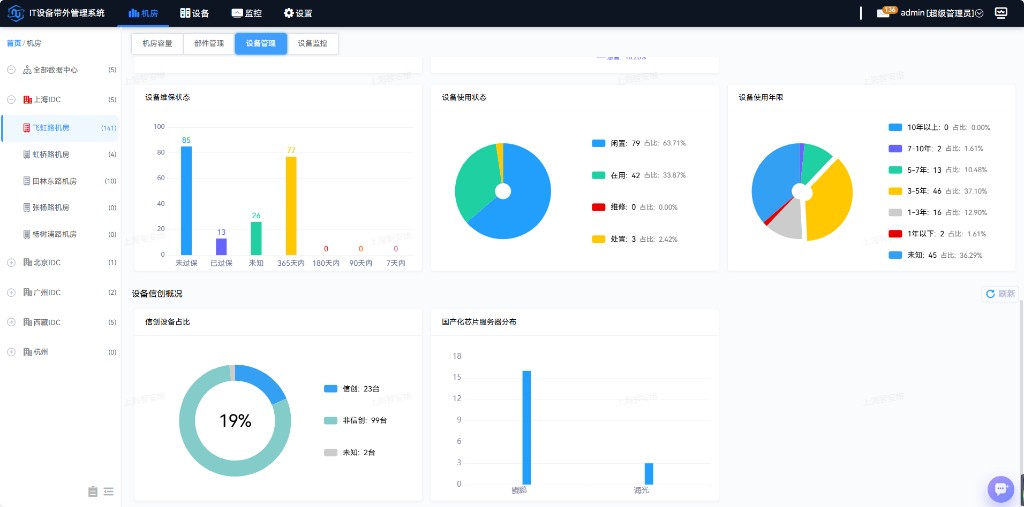Expand the admin [超级管理员] user dropdown
This screenshot has width=1024, height=507.
[942, 13]
